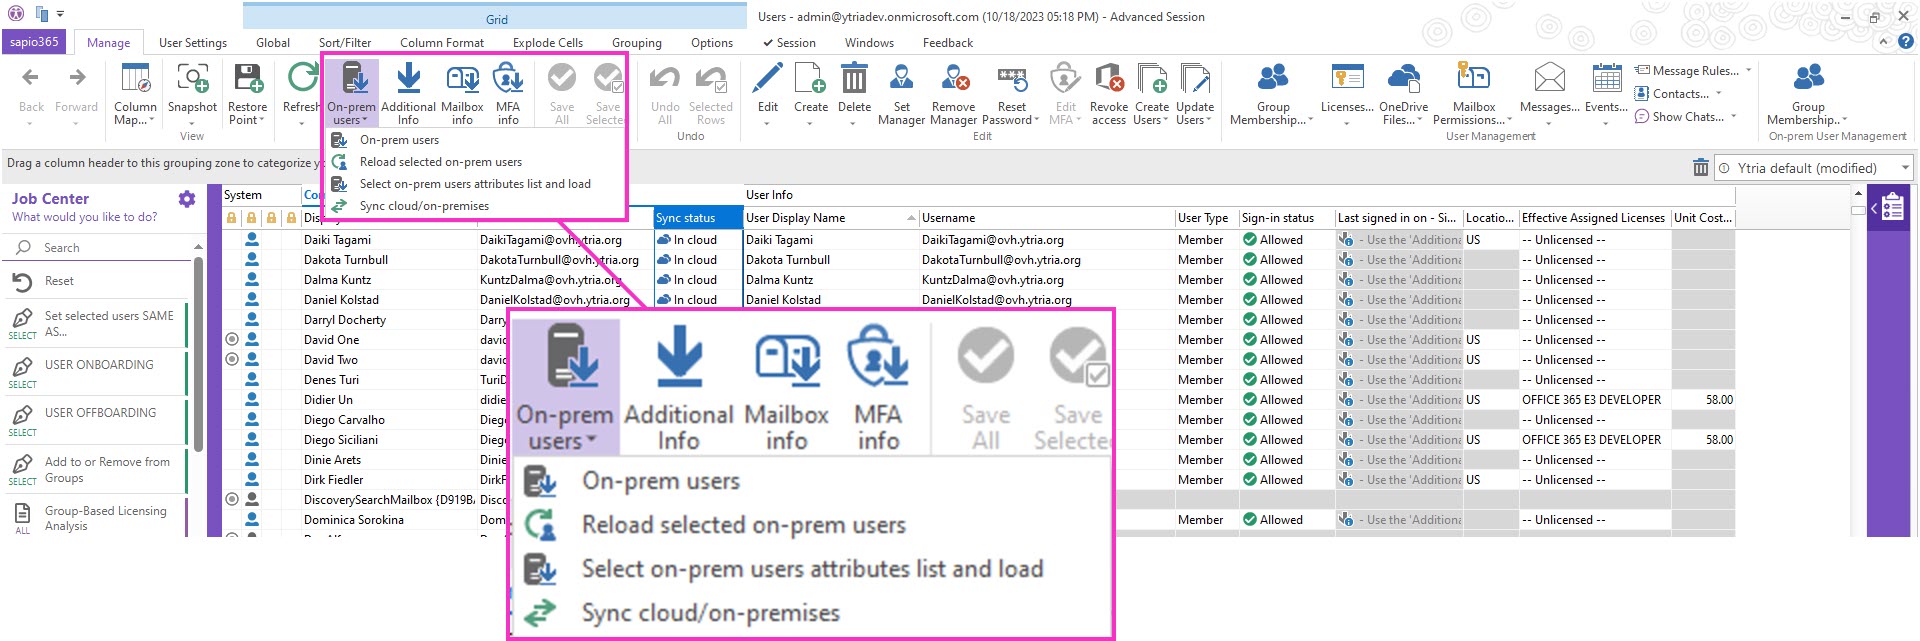1920x641 pixels.
Task: Open the Column Map dropdown
Action: pos(135,114)
